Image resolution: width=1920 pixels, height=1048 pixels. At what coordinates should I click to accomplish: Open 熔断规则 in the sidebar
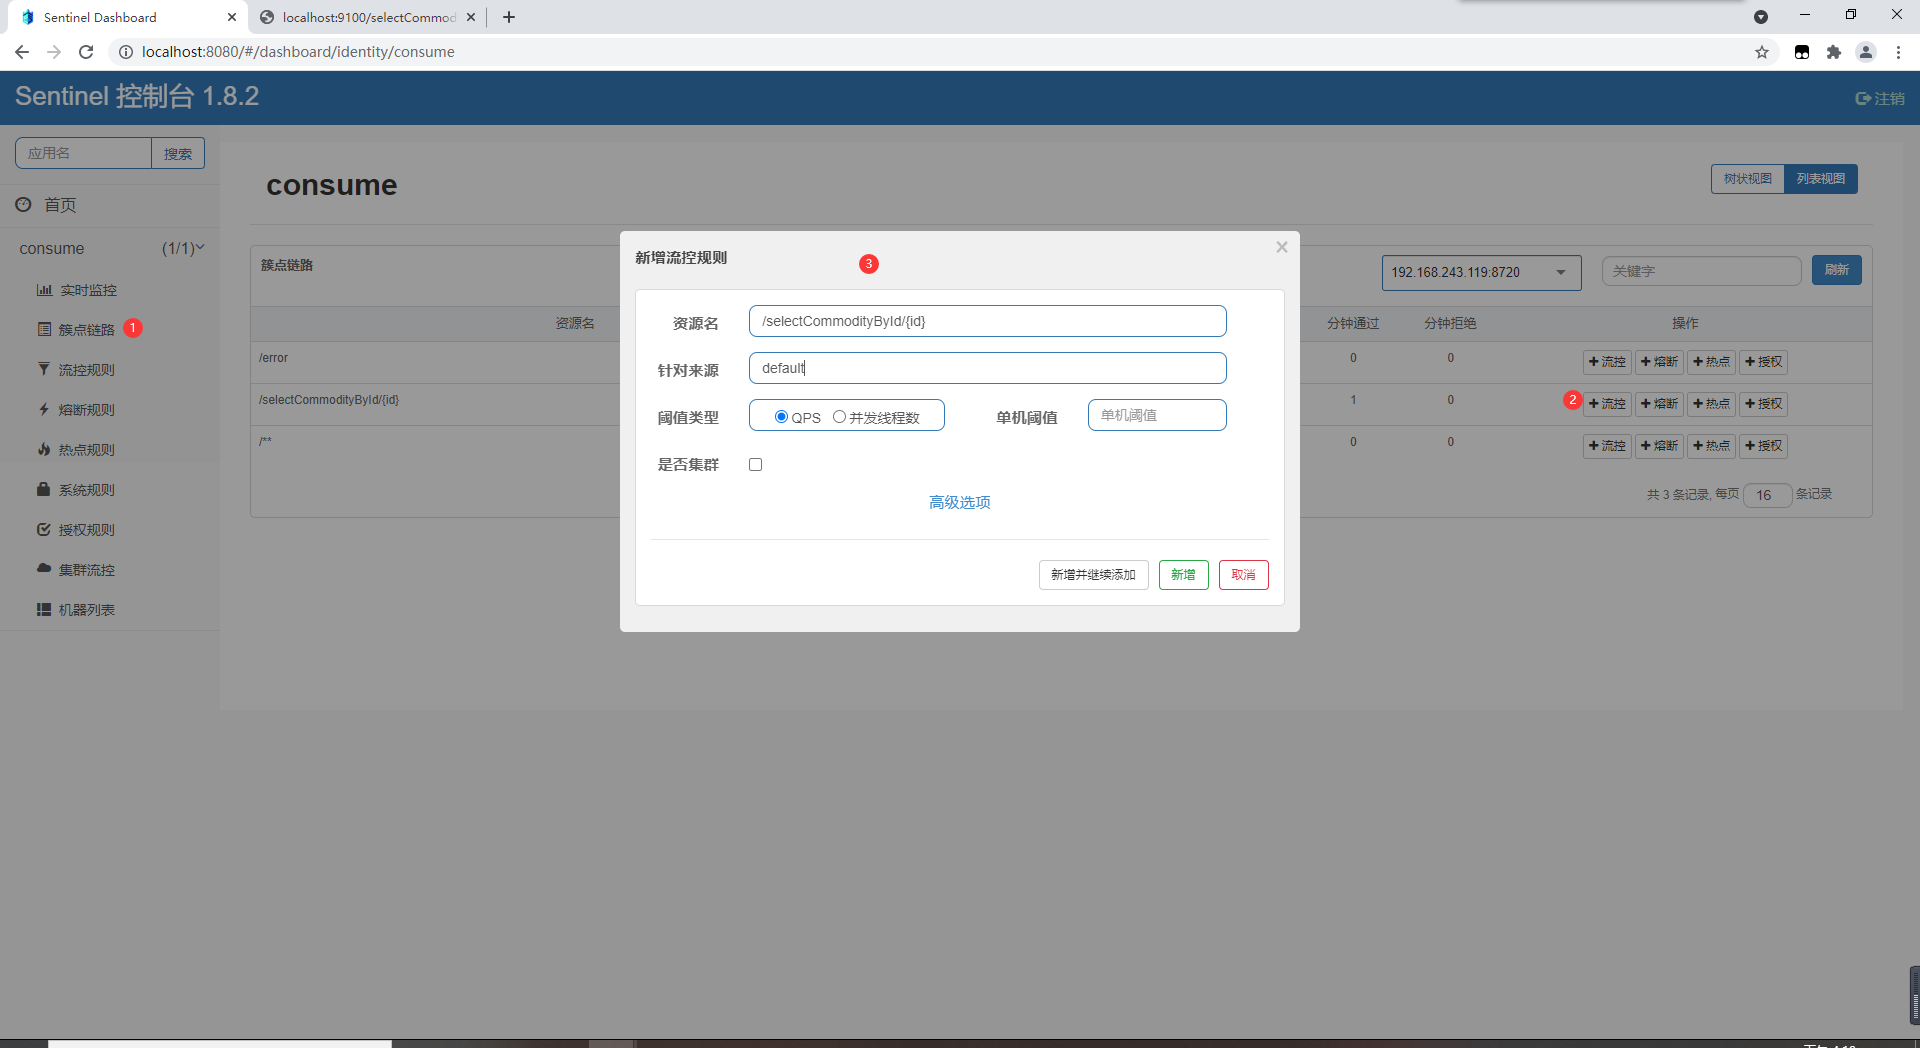86,410
